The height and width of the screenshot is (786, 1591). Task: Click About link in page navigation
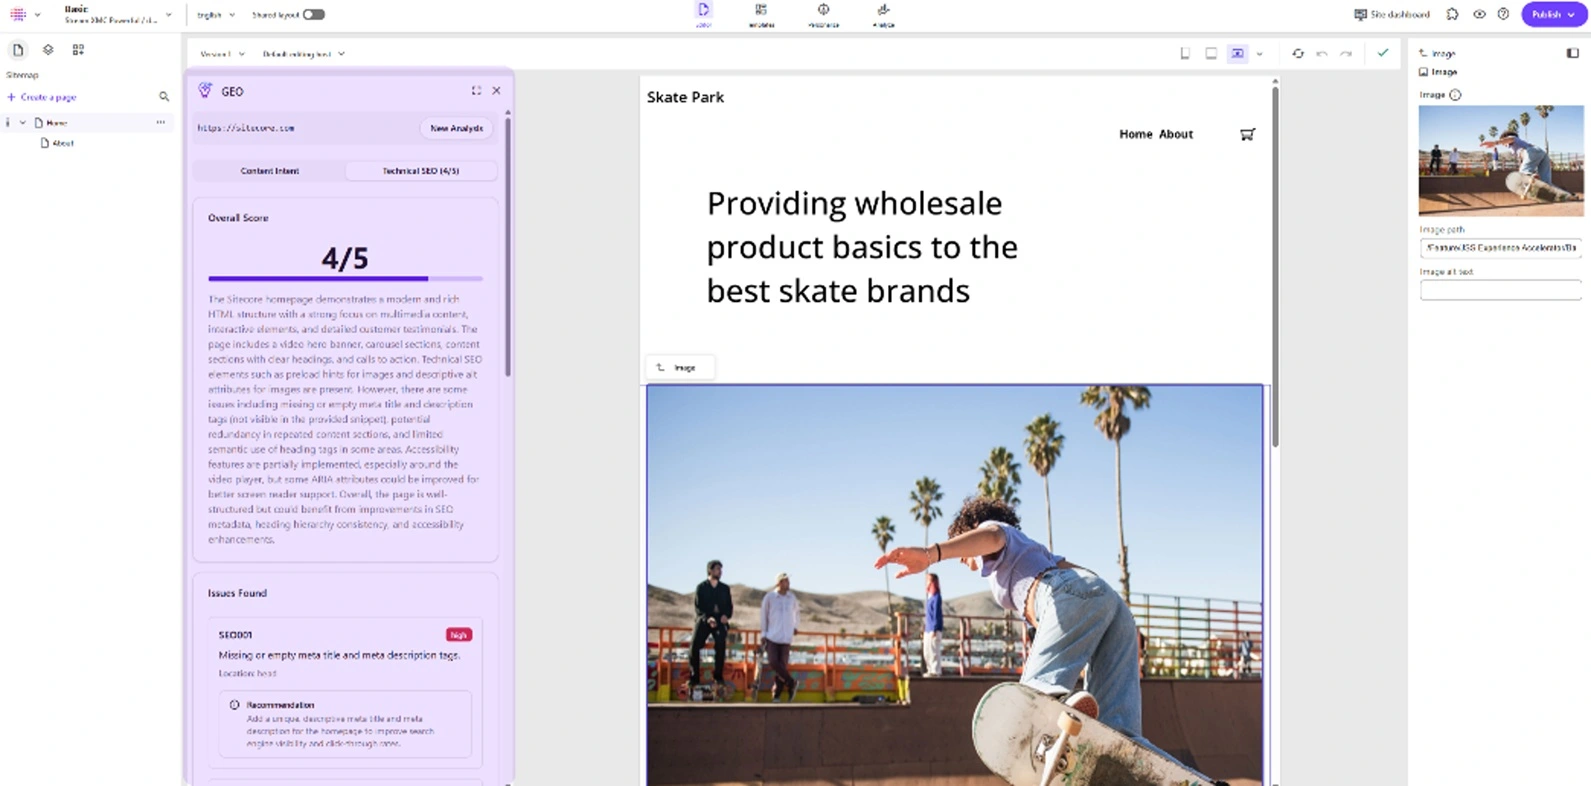pyautogui.click(x=1176, y=134)
